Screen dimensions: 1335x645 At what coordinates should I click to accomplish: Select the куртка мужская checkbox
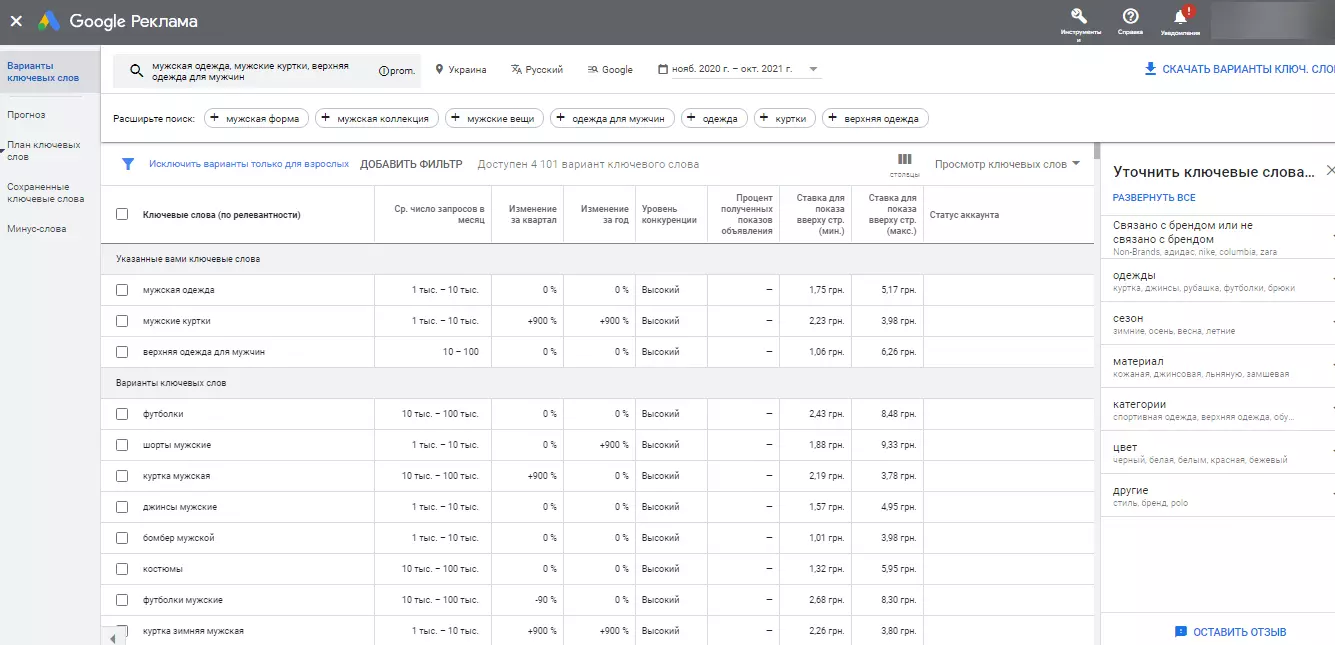[122, 476]
